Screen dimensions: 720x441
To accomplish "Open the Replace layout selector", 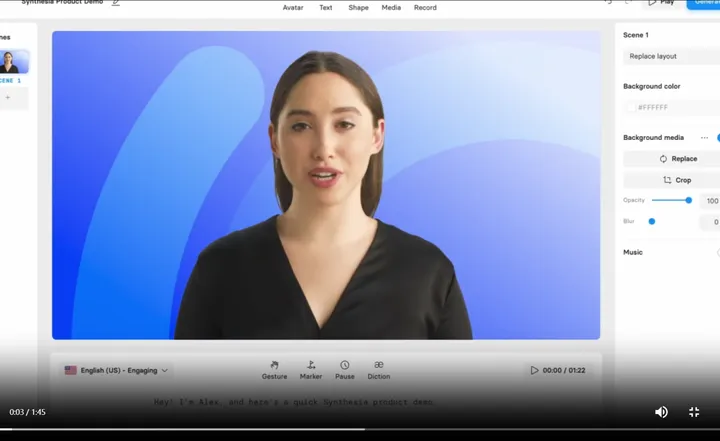I will click(x=671, y=57).
